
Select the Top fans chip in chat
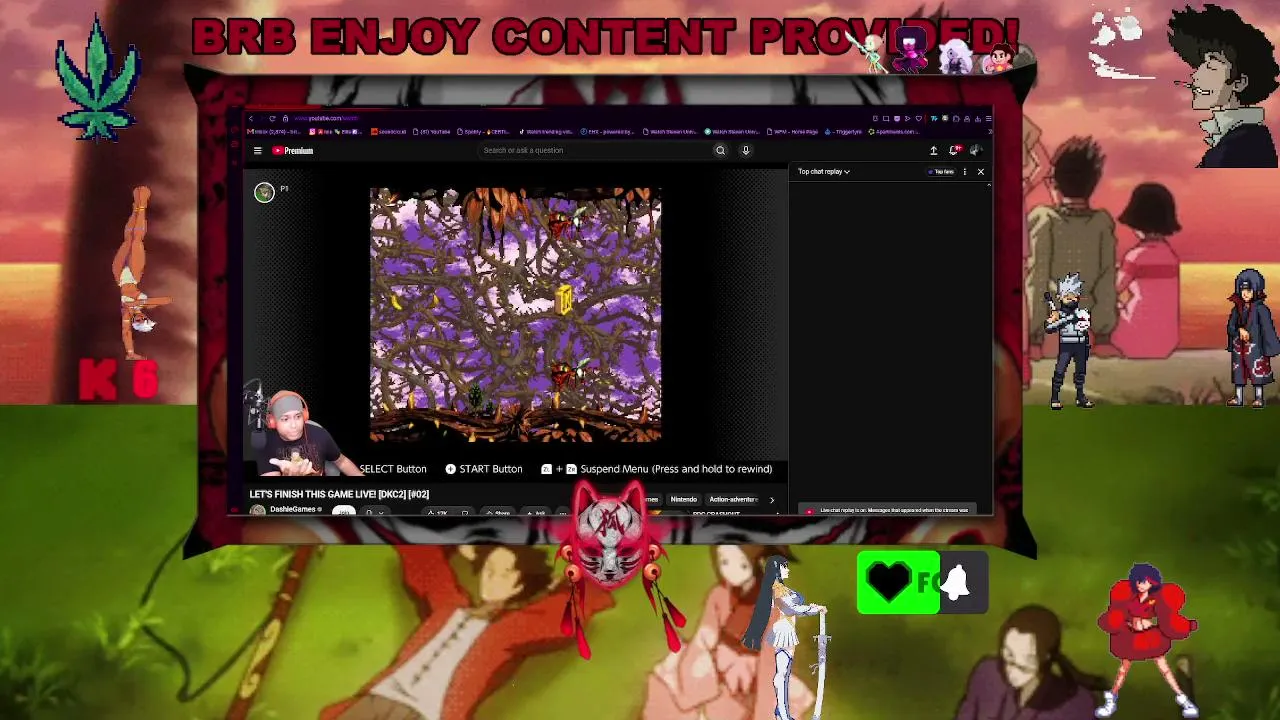coord(942,172)
